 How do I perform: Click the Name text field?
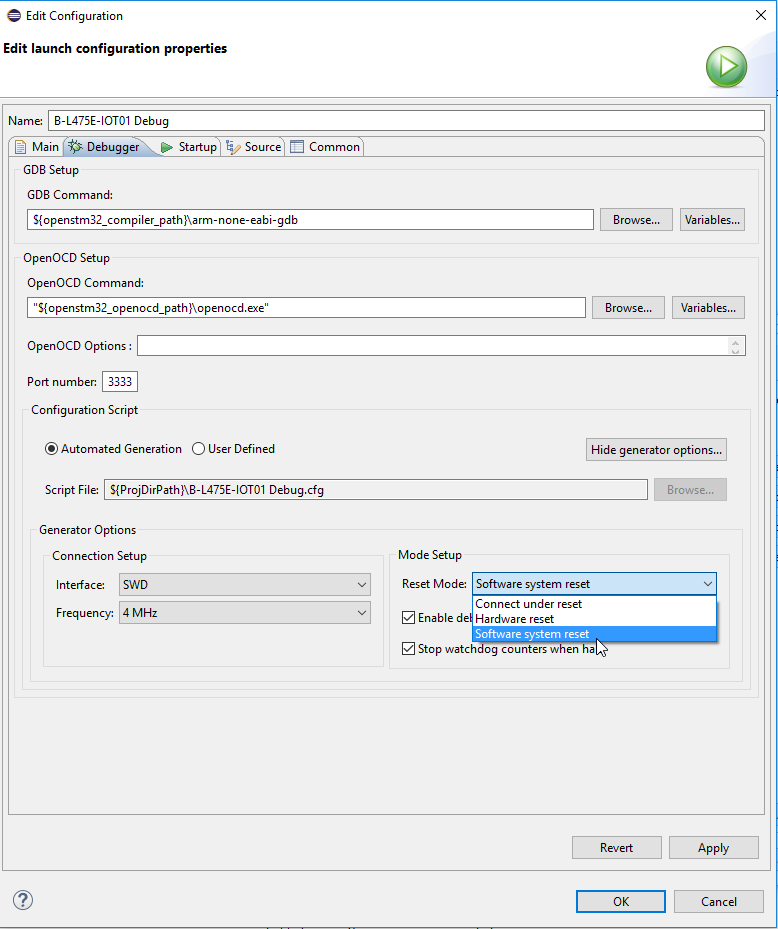[x=405, y=121]
